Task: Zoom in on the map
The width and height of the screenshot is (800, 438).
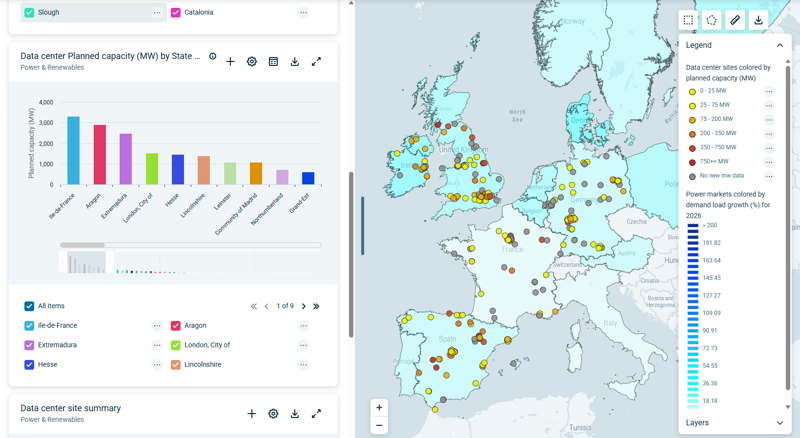Action: (x=379, y=408)
